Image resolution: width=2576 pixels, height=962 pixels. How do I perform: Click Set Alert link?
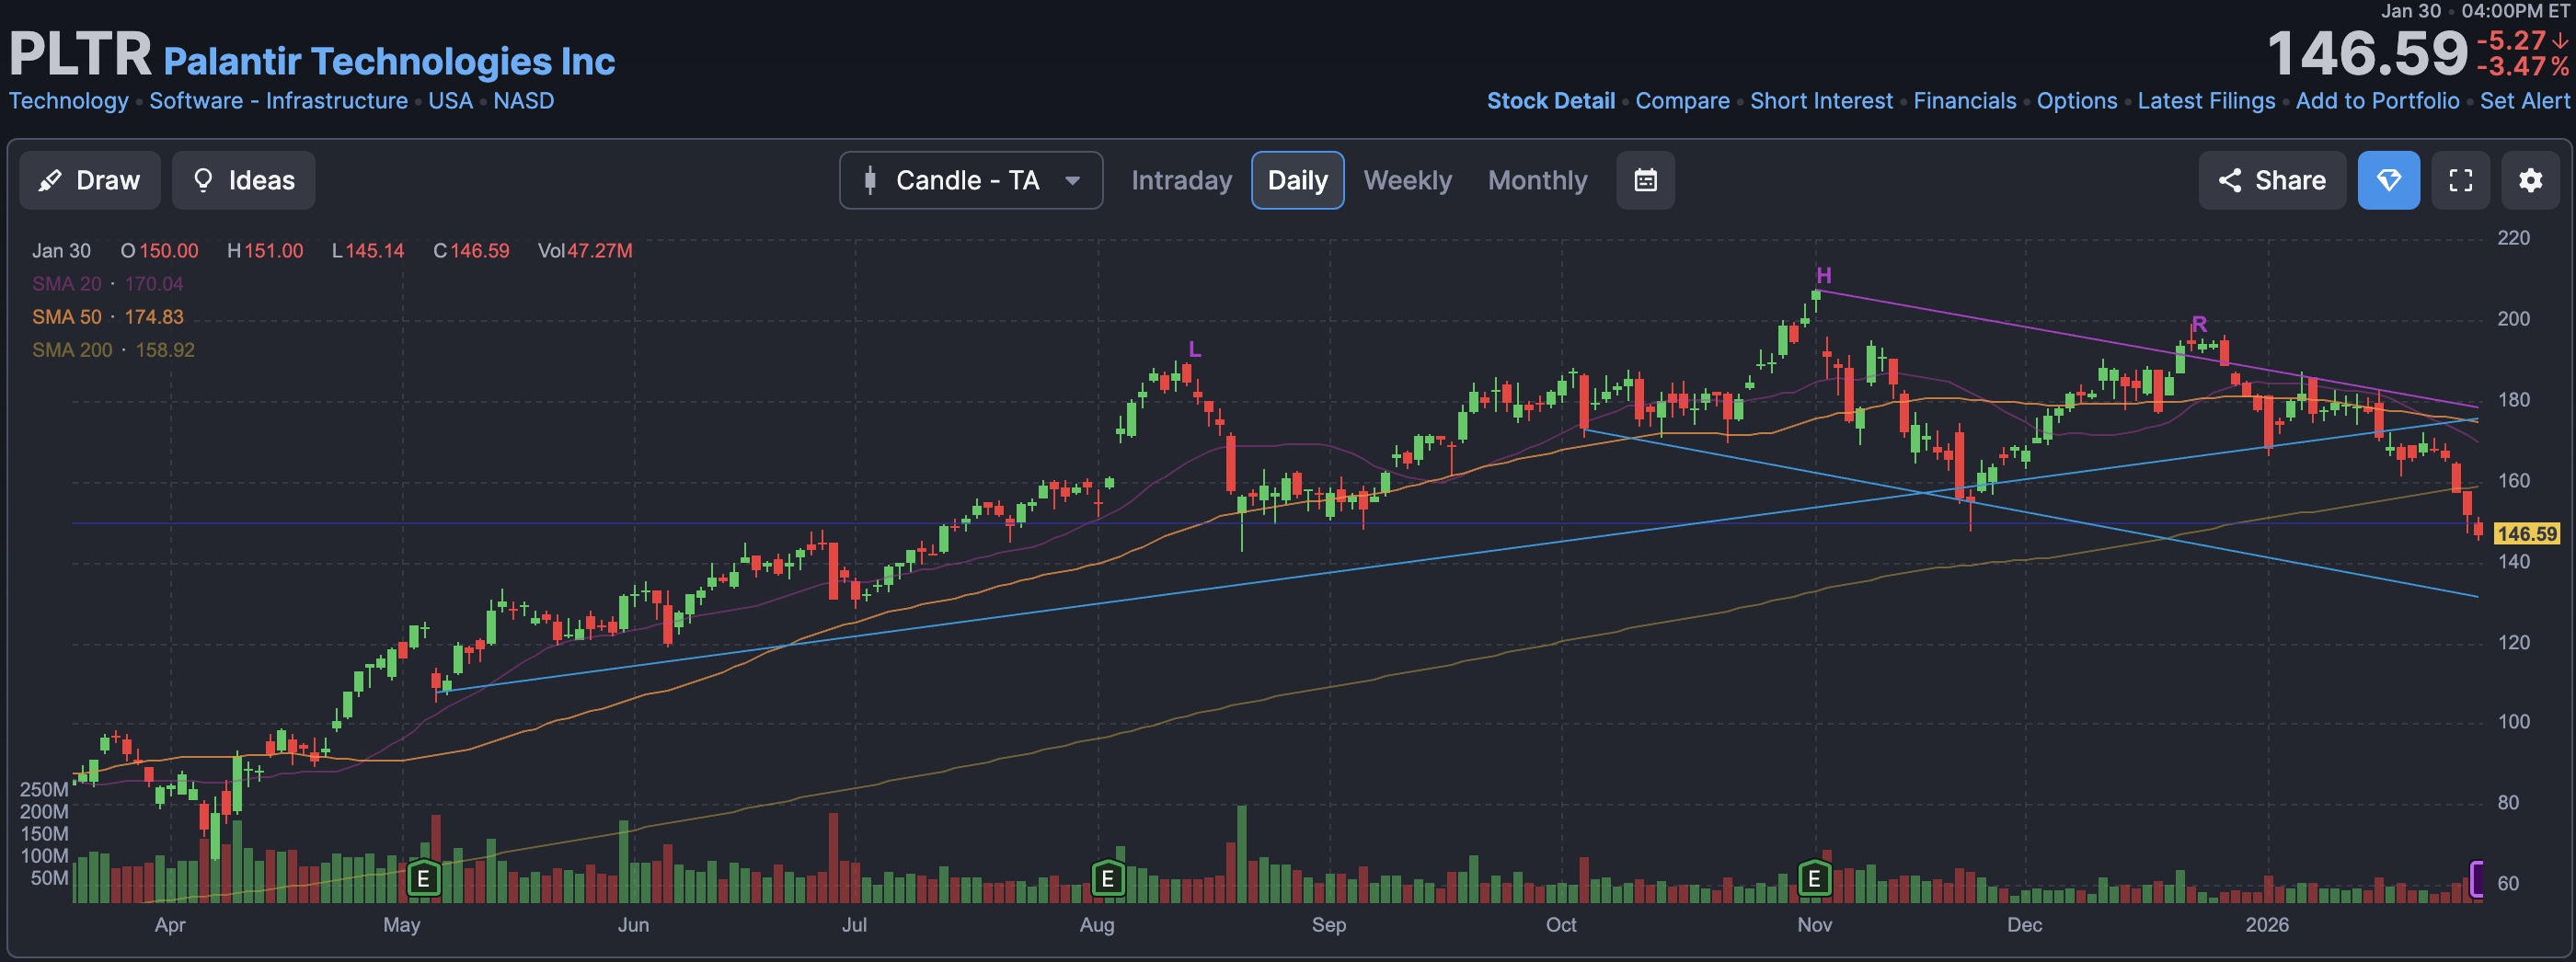click(x=2524, y=101)
